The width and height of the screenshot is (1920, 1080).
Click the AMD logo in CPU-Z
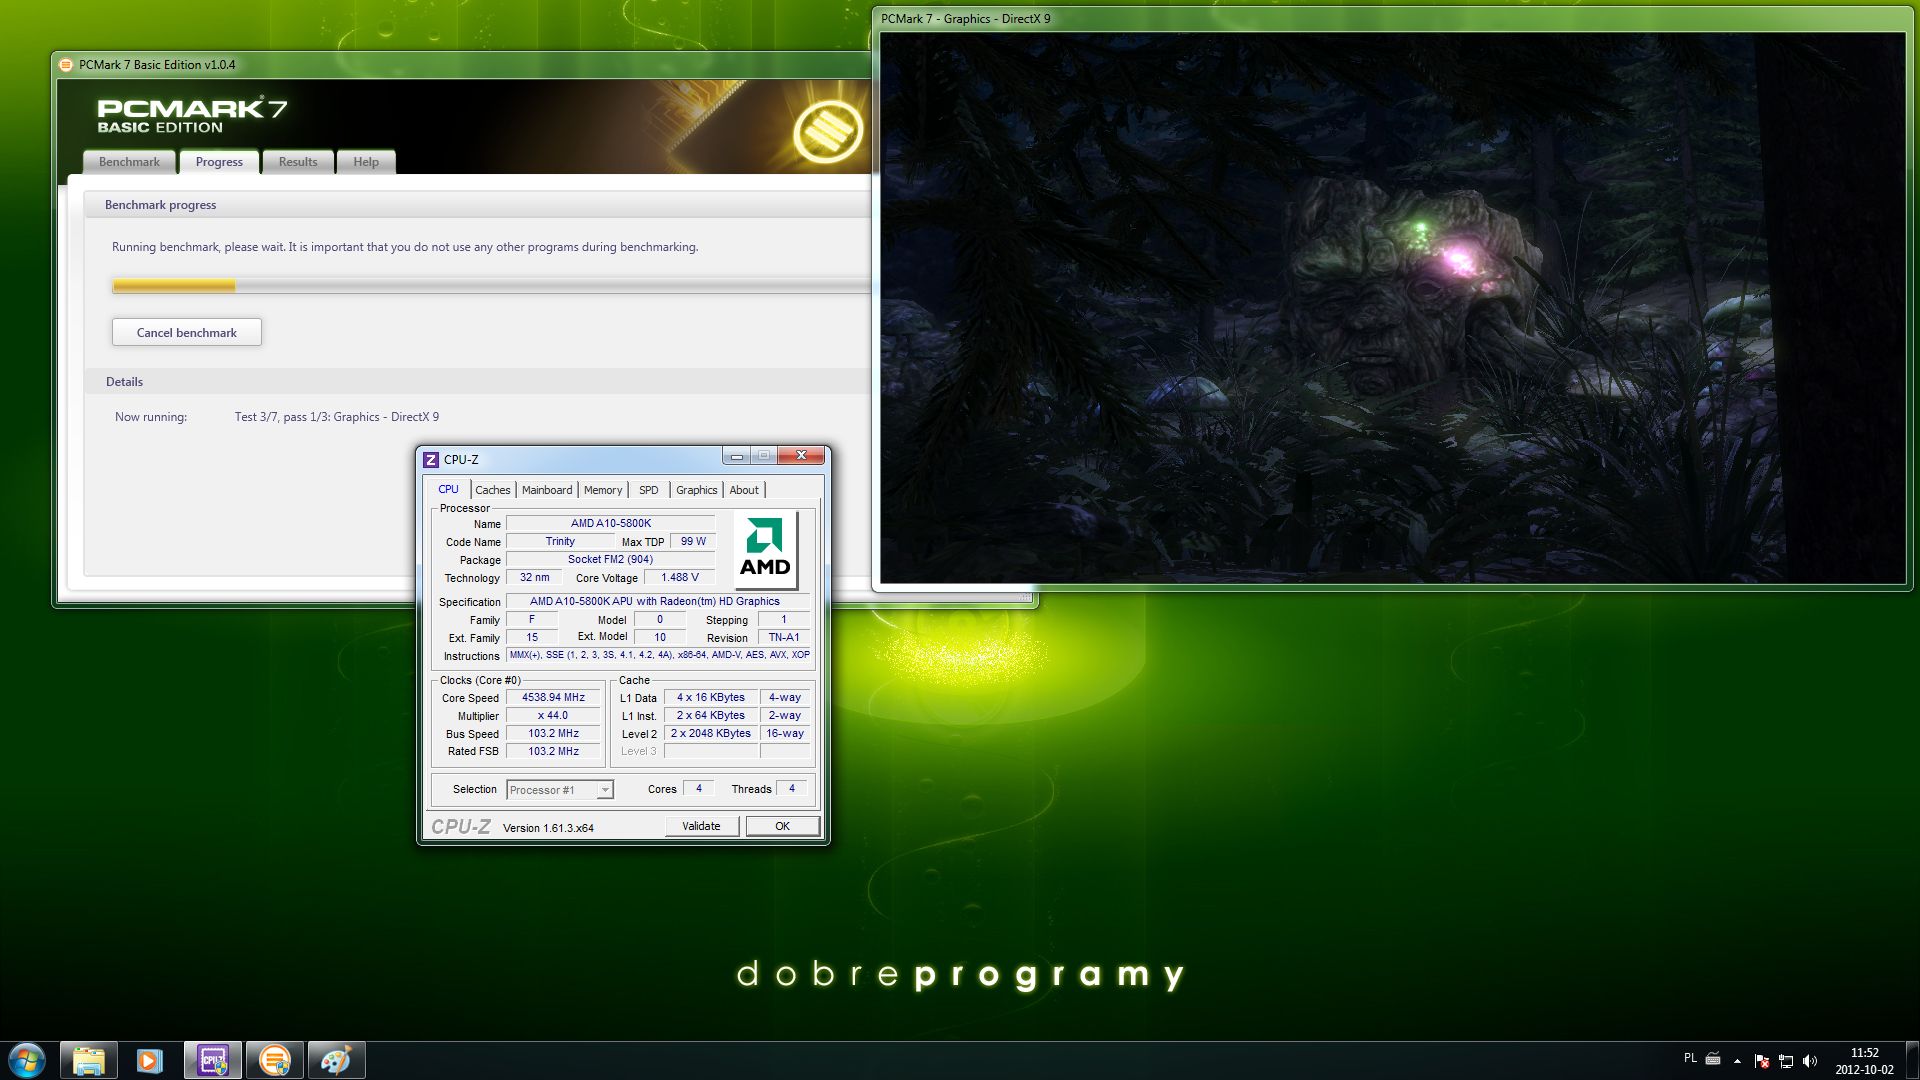pyautogui.click(x=765, y=549)
